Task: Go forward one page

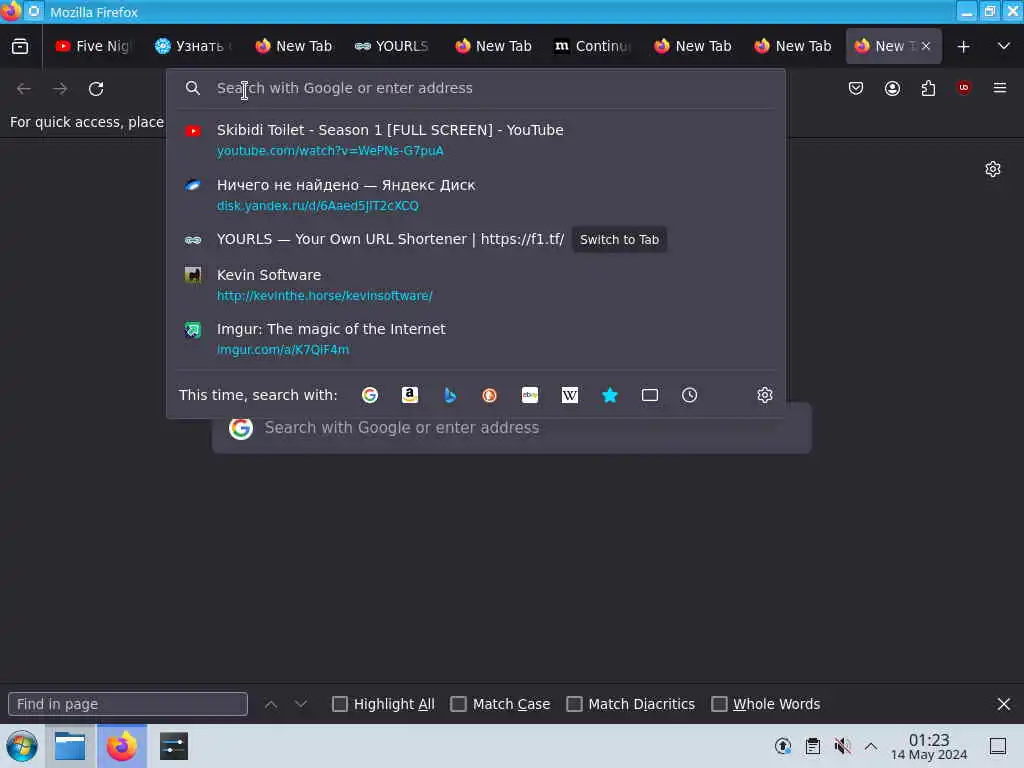Action: pyautogui.click(x=60, y=88)
